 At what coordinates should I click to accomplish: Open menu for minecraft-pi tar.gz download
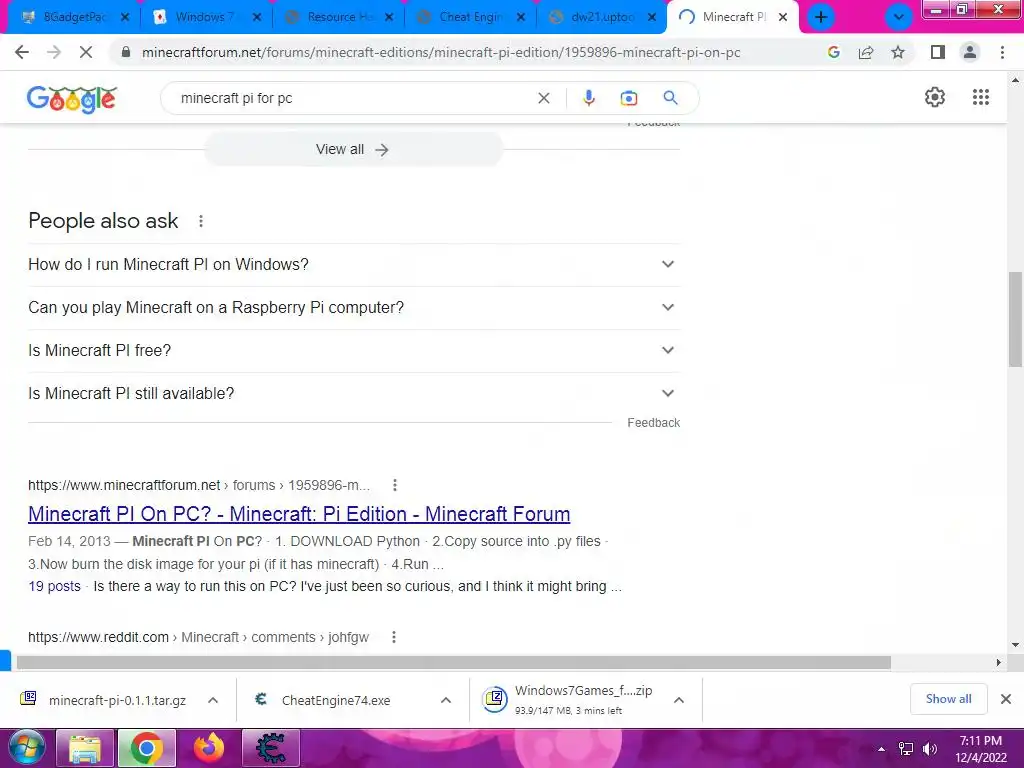pos(213,700)
